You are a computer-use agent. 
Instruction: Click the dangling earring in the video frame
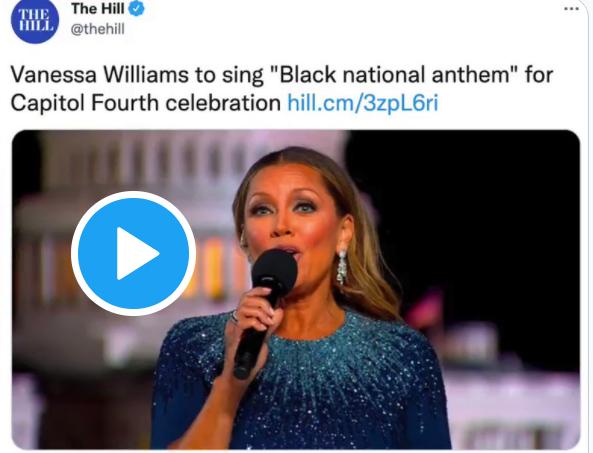point(342,267)
